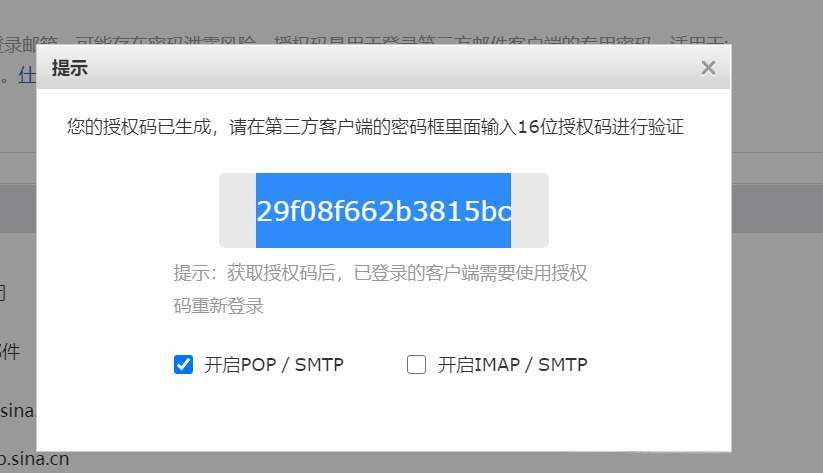Click the blank white area beneath the checkboxes

click(x=383, y=415)
